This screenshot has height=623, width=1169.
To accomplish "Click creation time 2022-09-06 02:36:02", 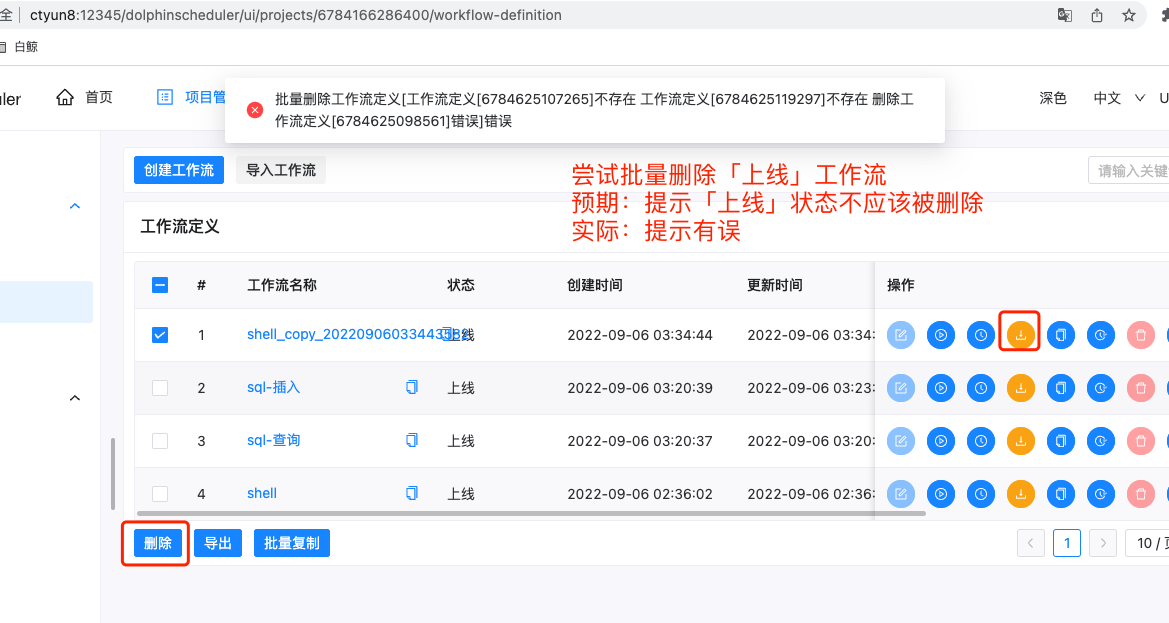I will [640, 494].
